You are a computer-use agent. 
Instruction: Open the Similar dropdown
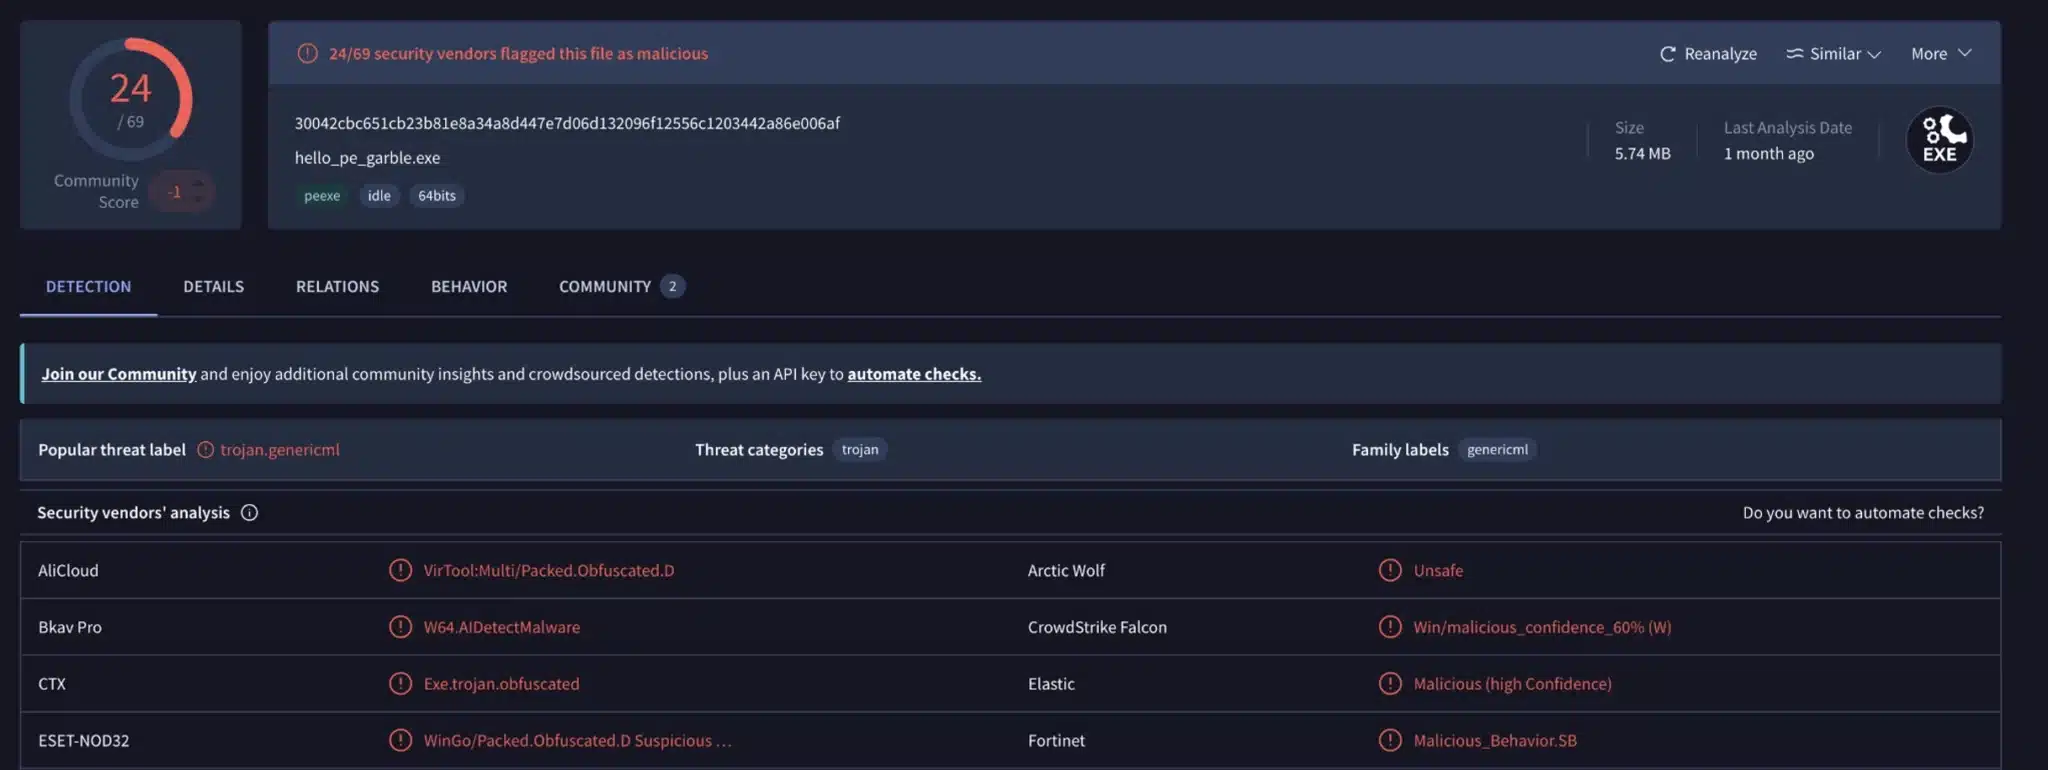pos(1833,54)
